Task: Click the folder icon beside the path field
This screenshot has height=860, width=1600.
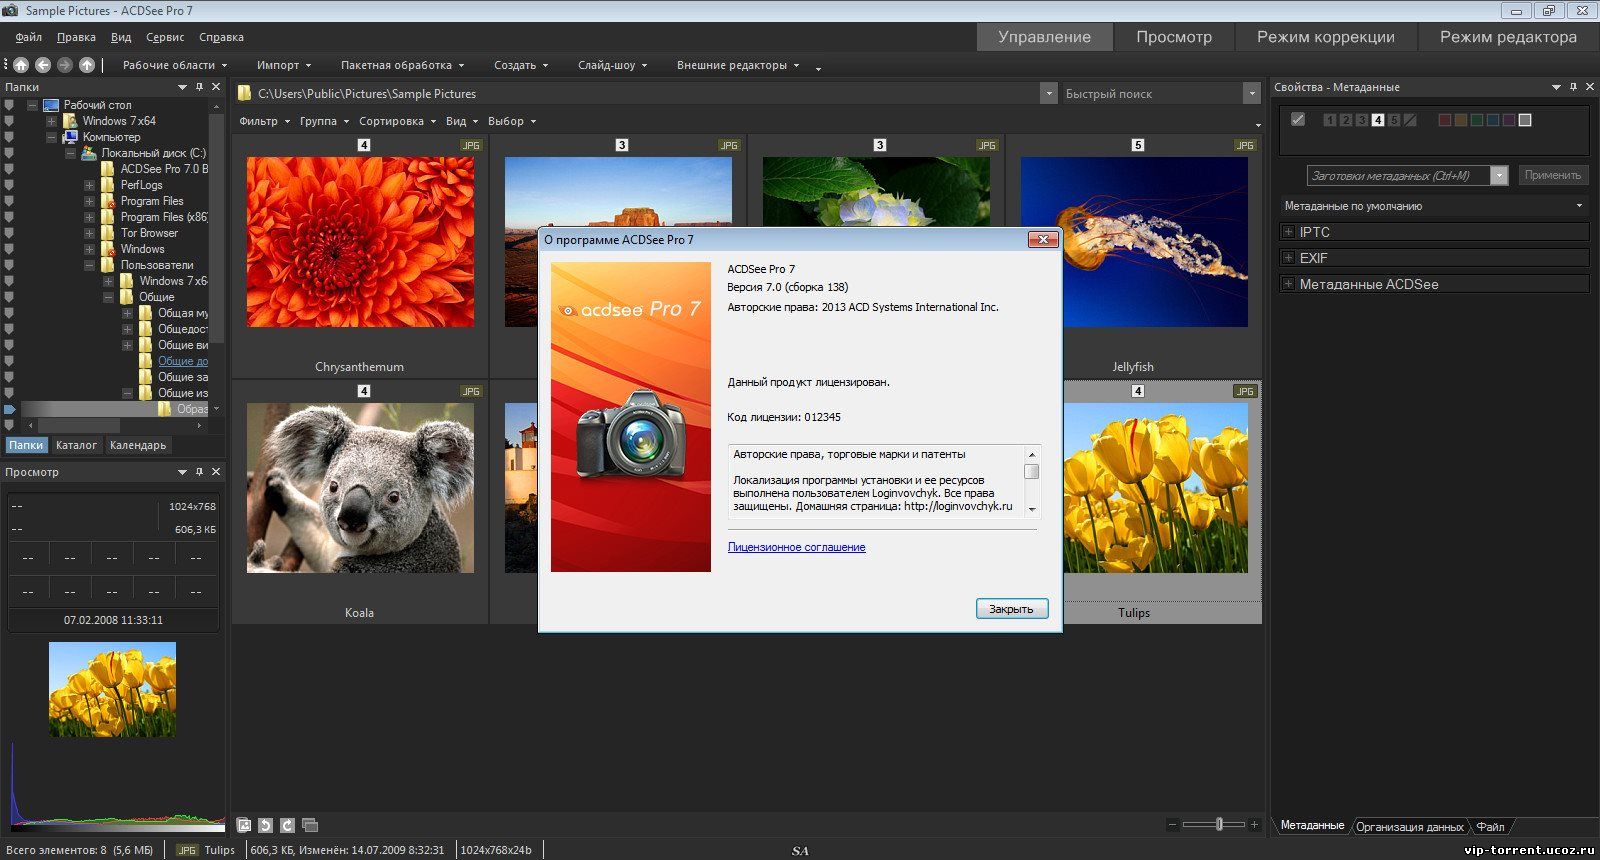Action: pyautogui.click(x=244, y=93)
